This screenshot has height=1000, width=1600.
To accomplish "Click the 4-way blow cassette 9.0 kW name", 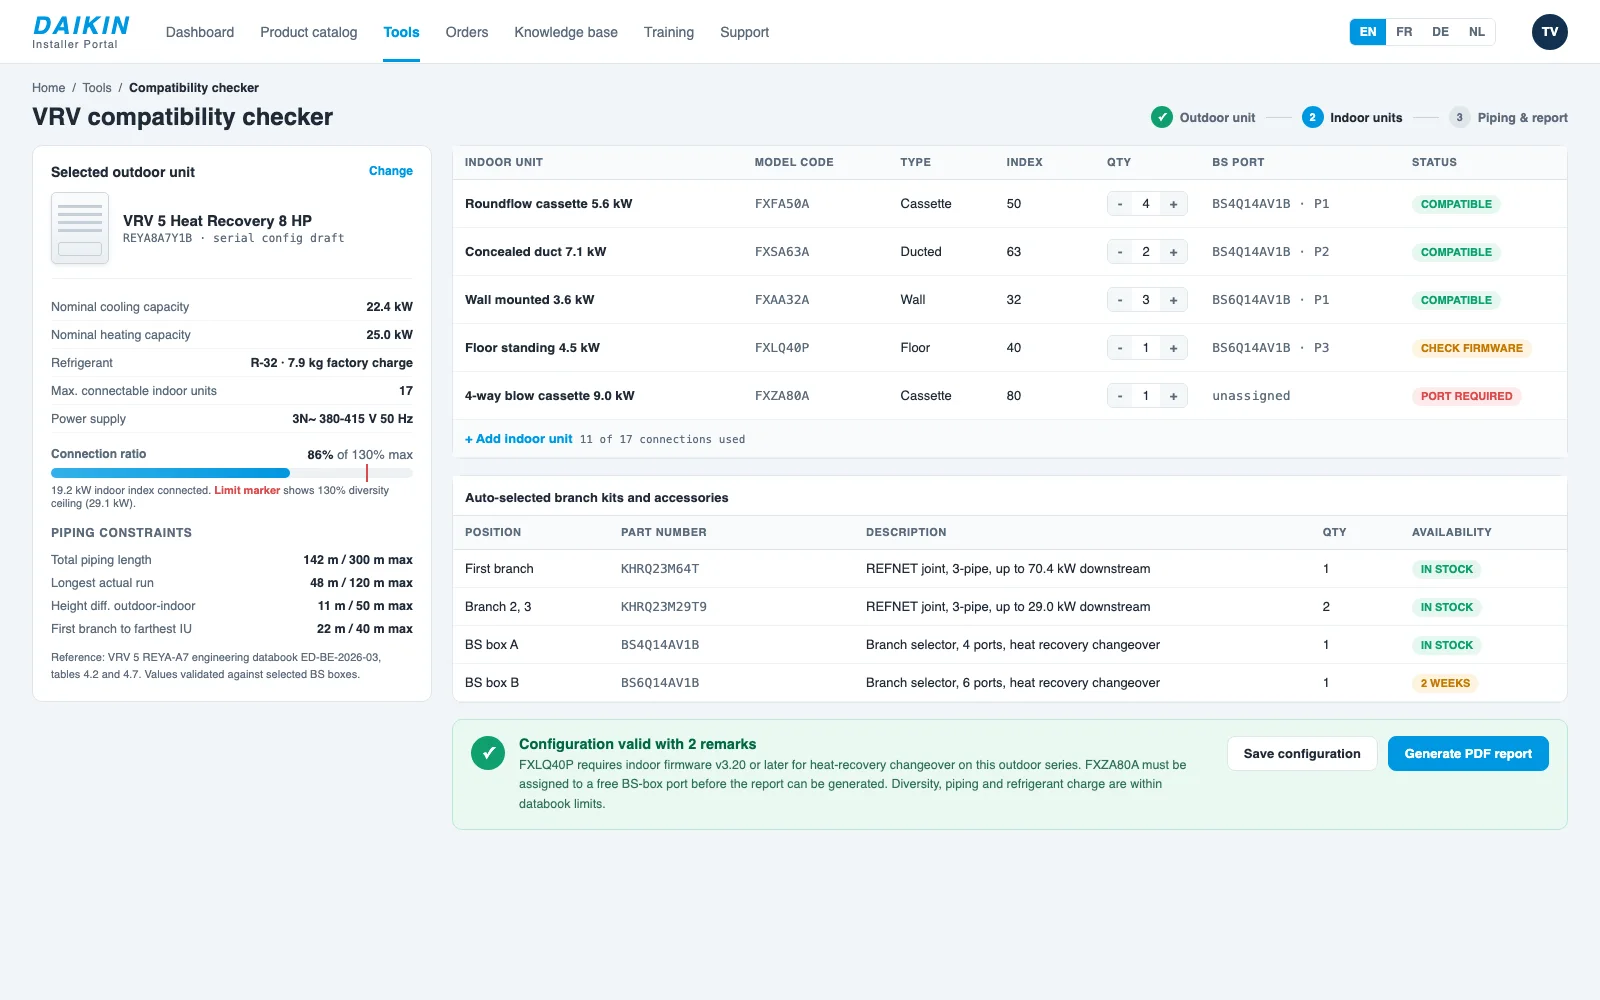I will [x=550, y=396].
